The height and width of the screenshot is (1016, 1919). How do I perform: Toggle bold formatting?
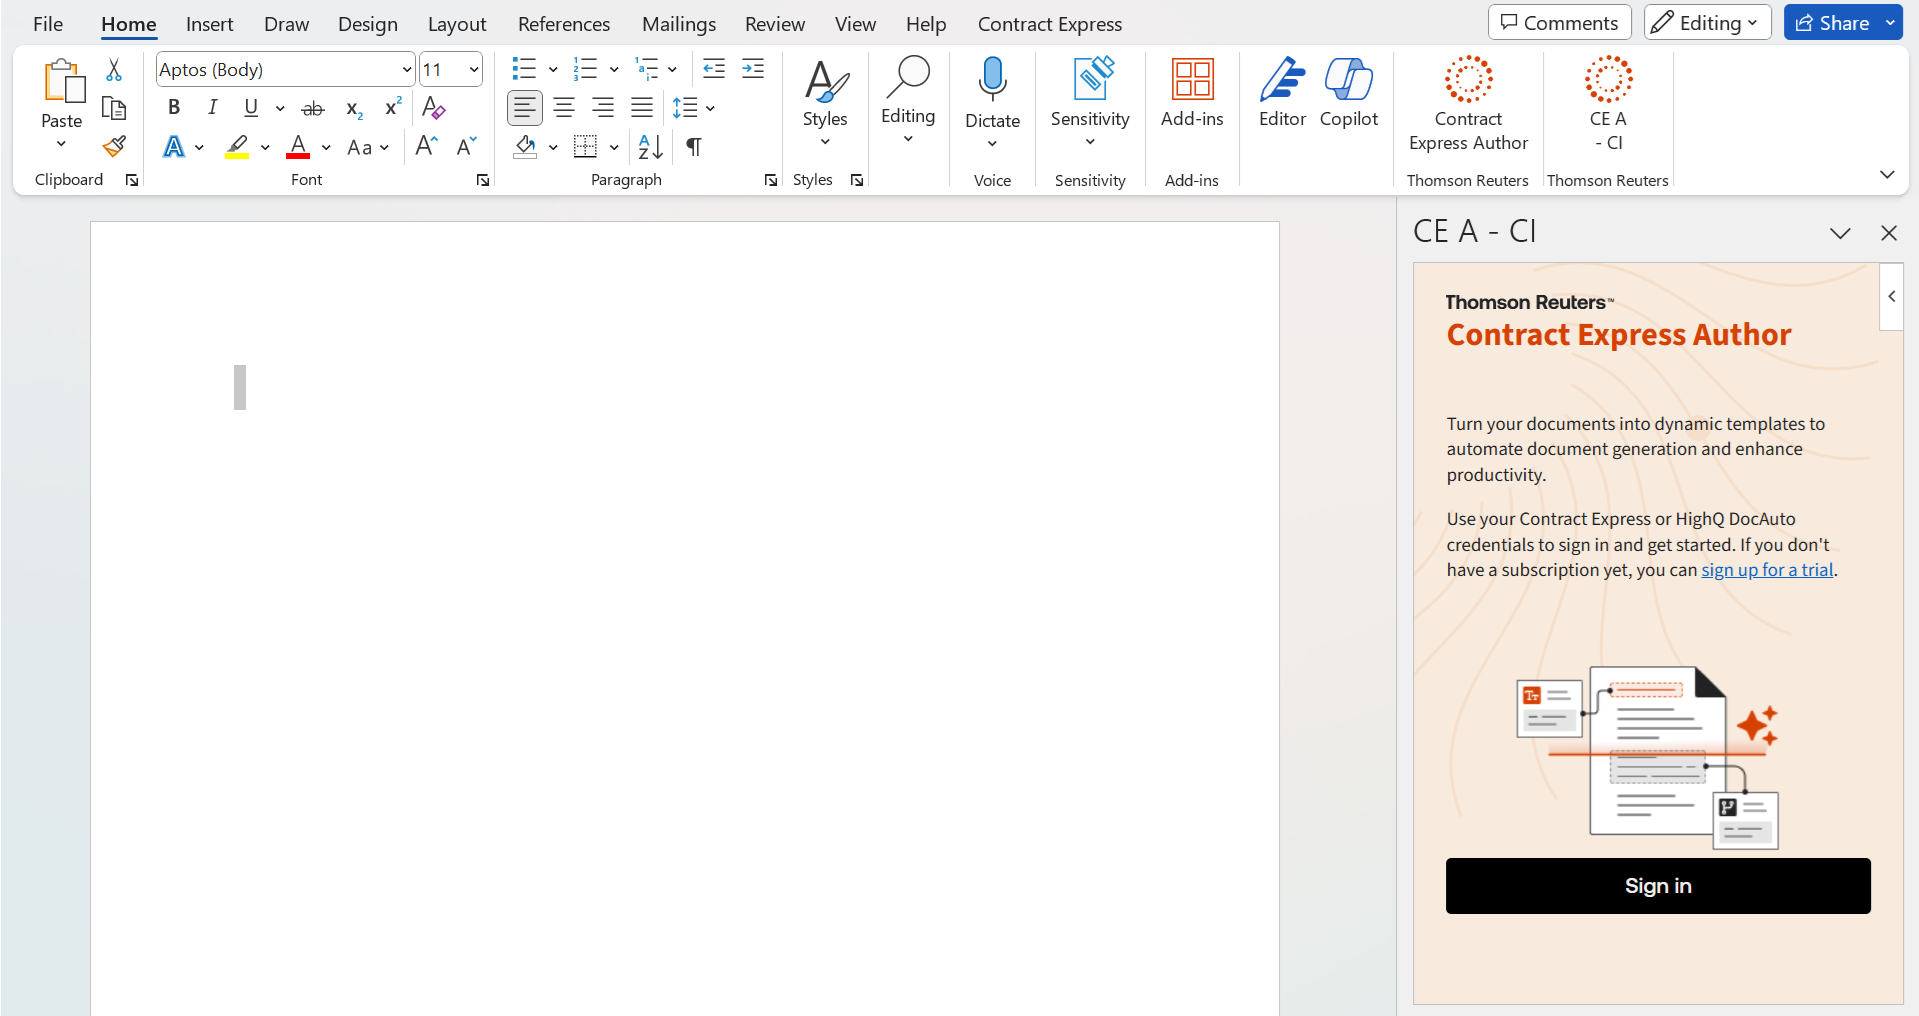174,107
